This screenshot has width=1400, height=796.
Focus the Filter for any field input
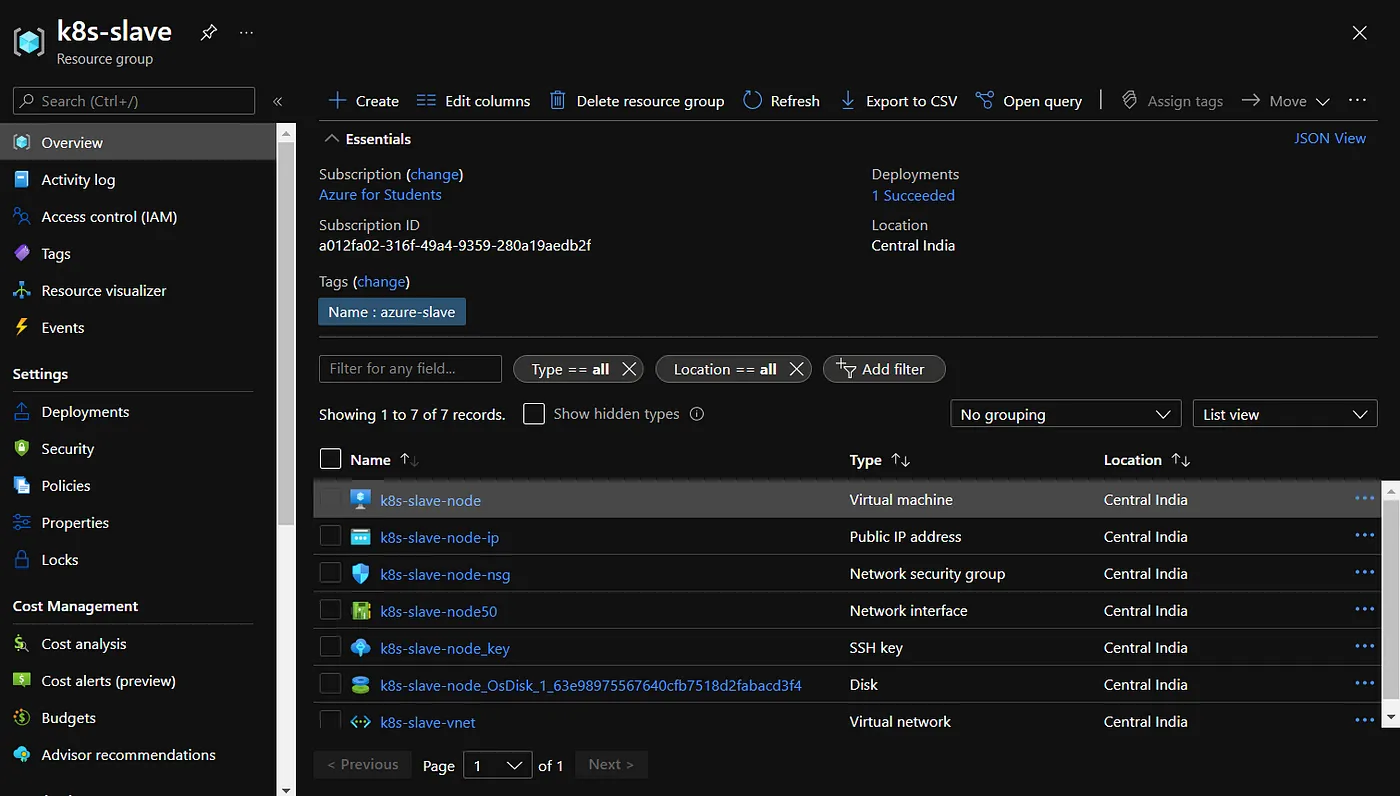click(x=410, y=369)
